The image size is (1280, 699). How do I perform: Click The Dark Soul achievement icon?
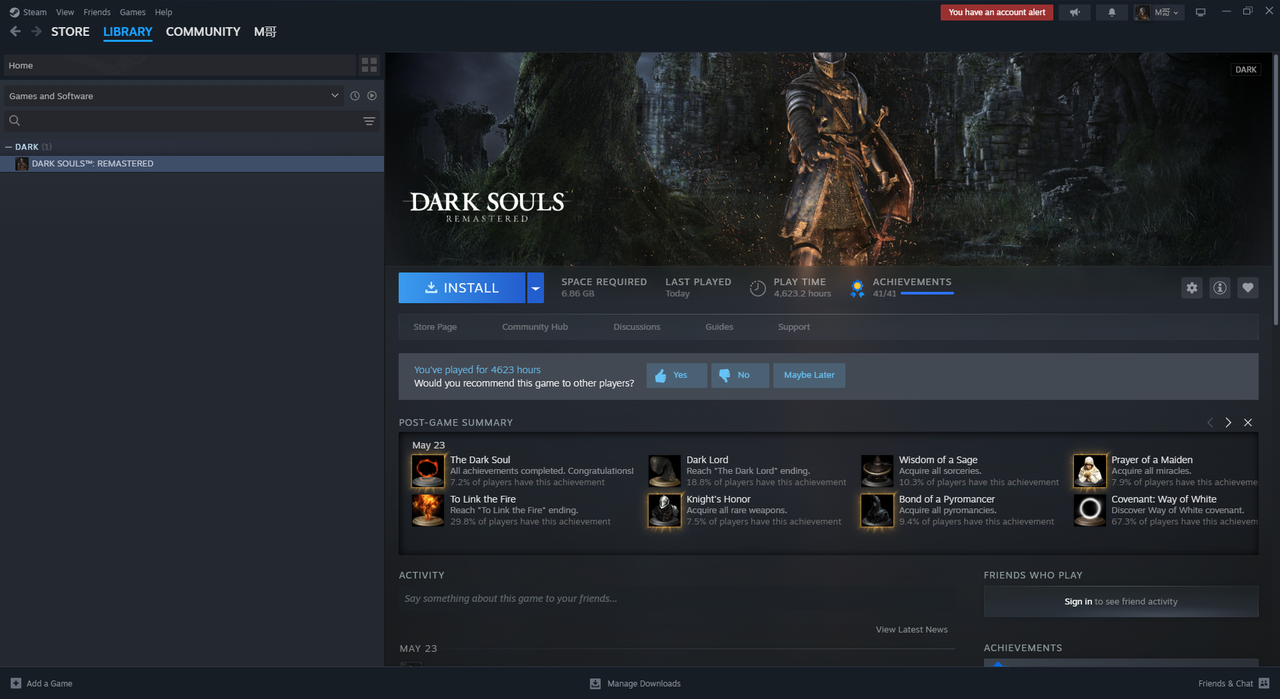pyautogui.click(x=428, y=471)
